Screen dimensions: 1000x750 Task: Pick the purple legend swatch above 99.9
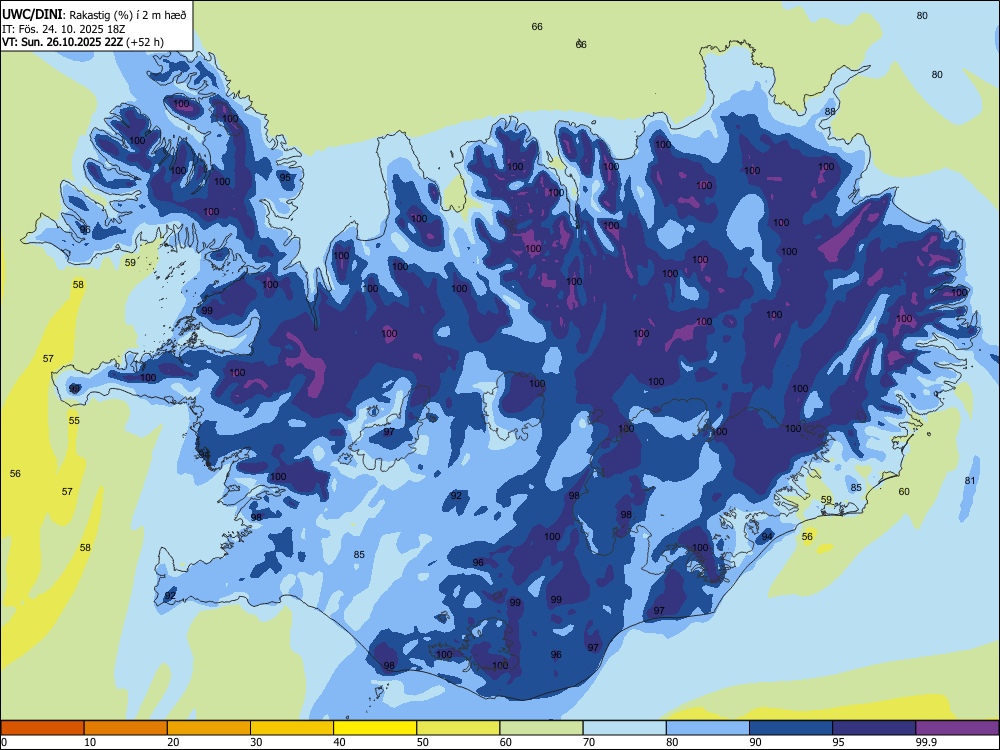[957, 728]
